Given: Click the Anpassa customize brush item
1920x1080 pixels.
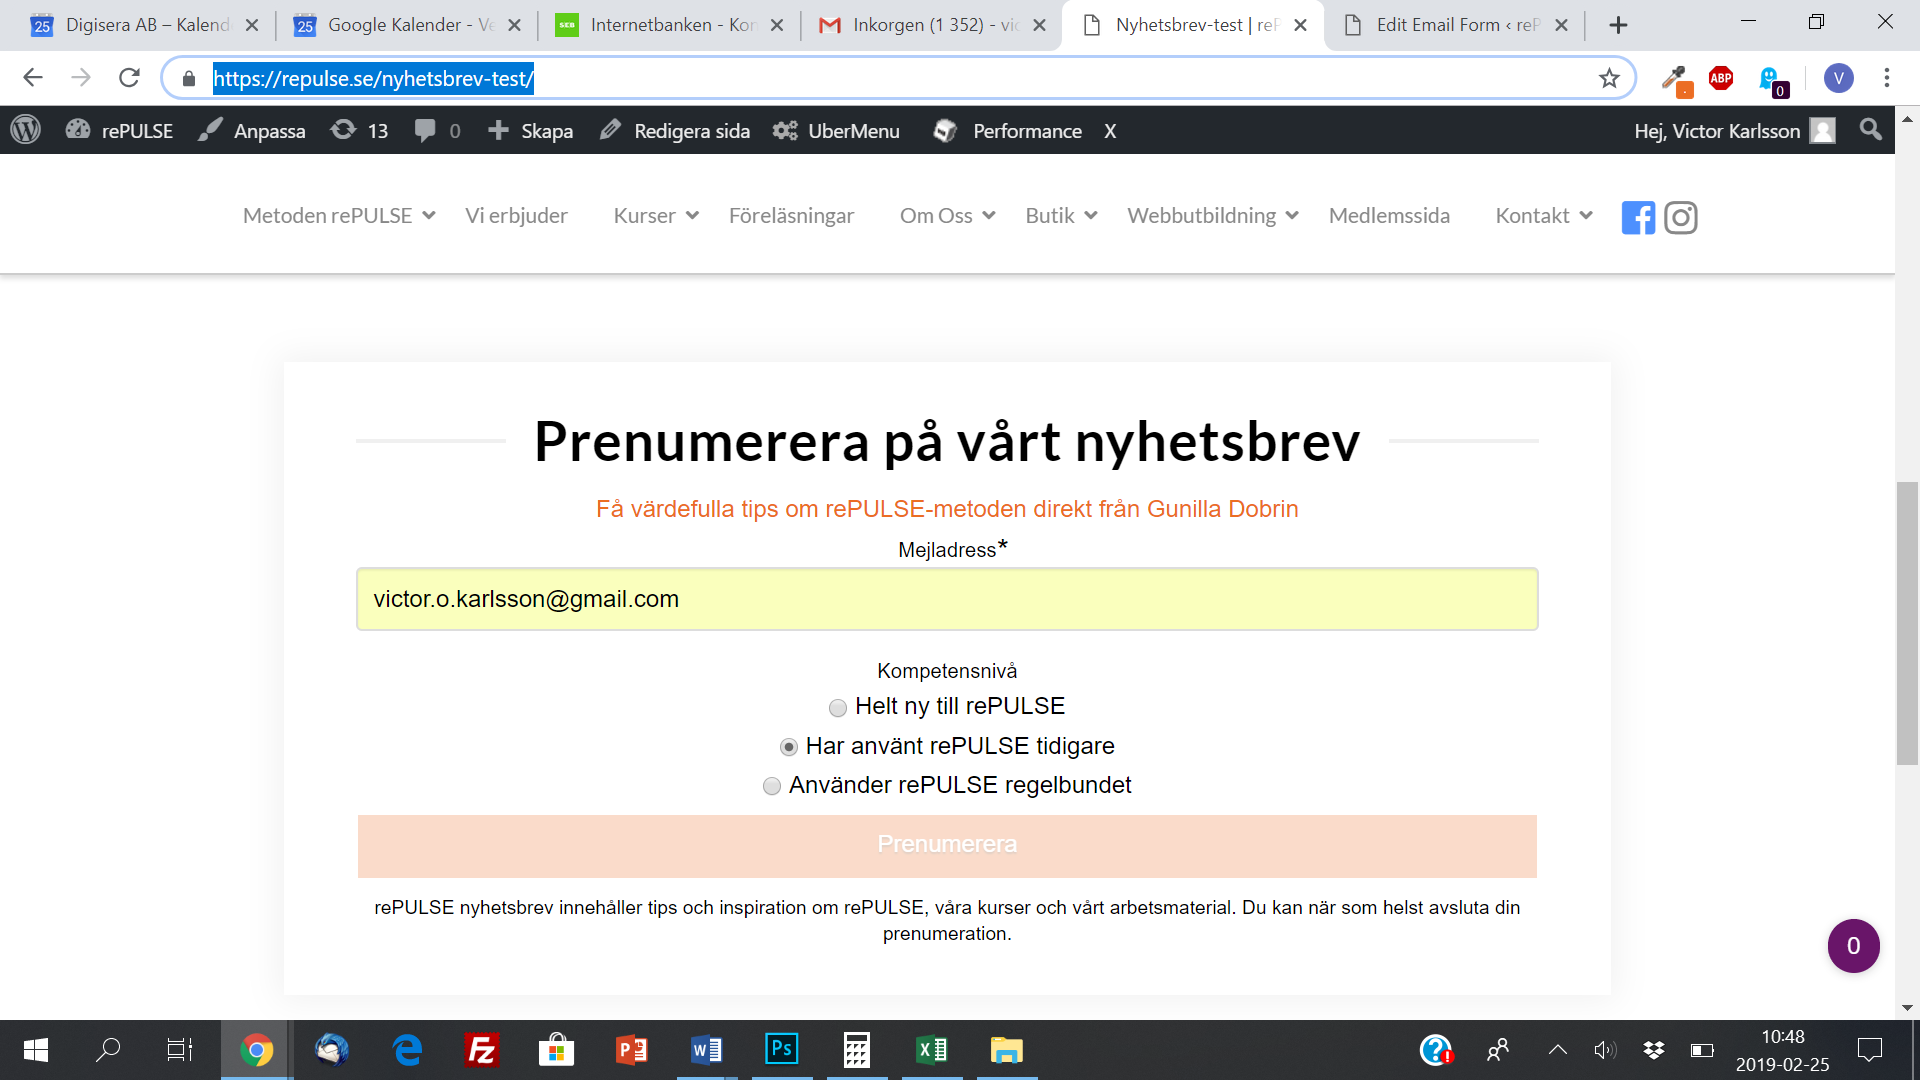Looking at the screenshot, I should [x=252, y=131].
